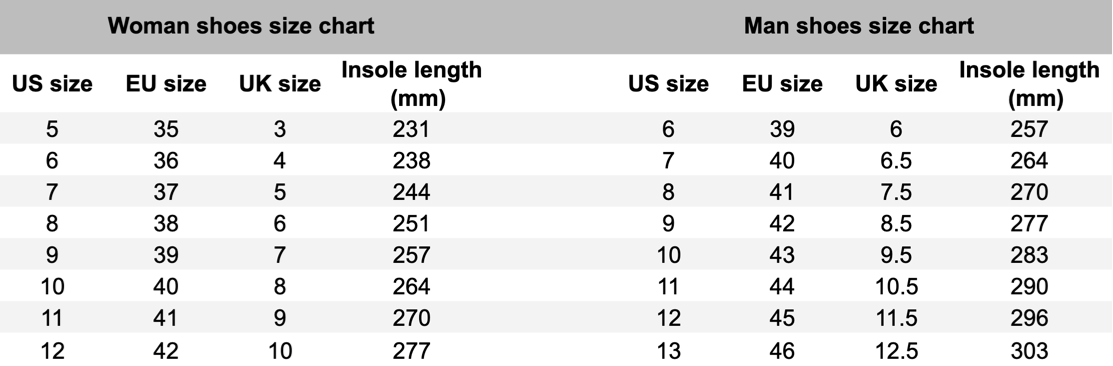Click the woman's US size column header
1113x366 pixels.
pos(52,84)
